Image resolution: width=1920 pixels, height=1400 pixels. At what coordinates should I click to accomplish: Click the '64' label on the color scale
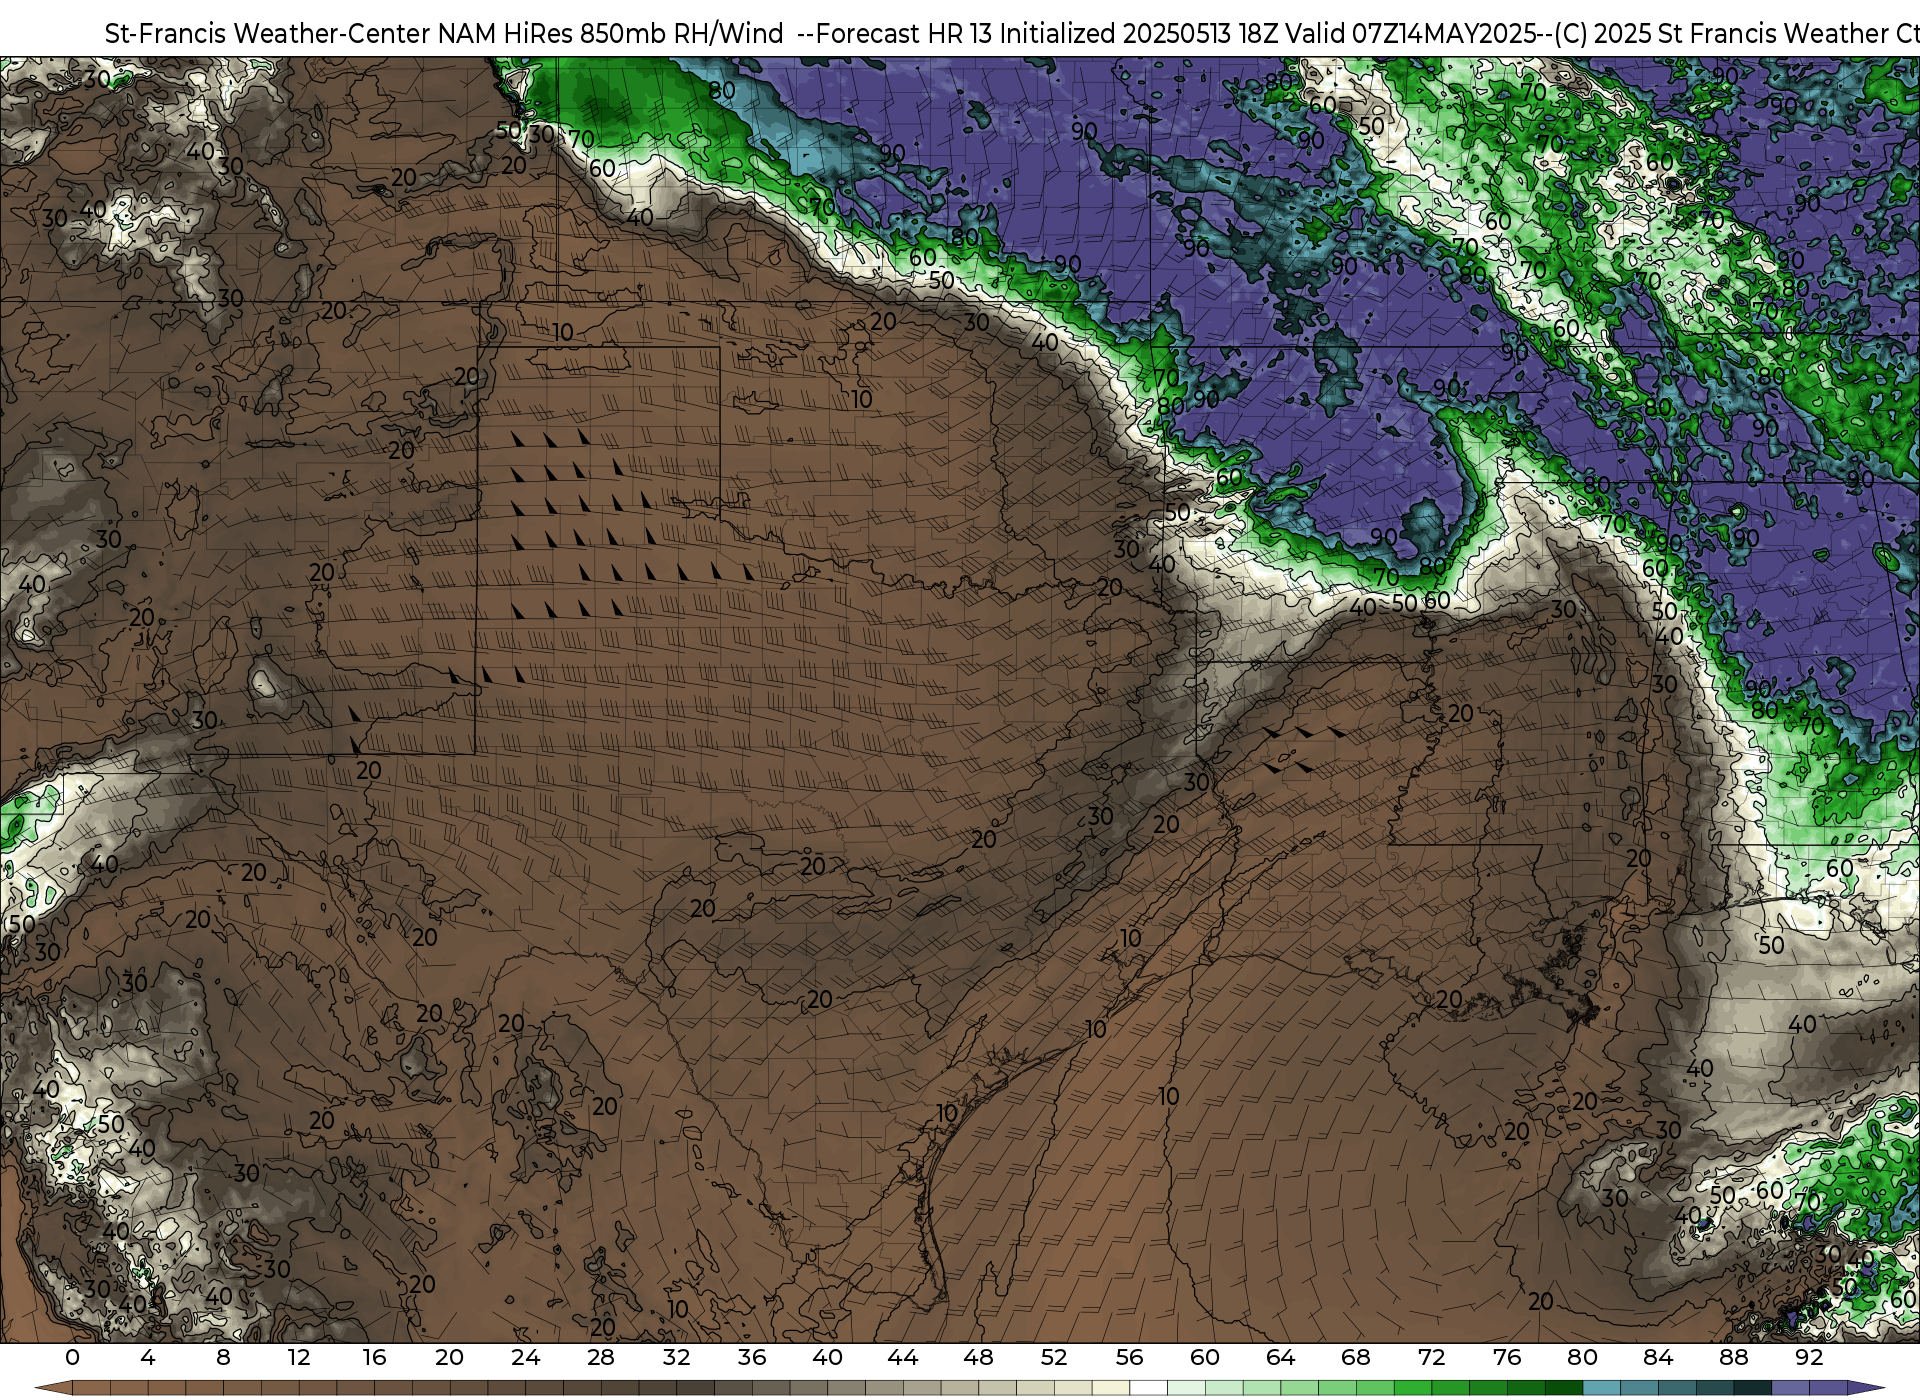1280,1357
